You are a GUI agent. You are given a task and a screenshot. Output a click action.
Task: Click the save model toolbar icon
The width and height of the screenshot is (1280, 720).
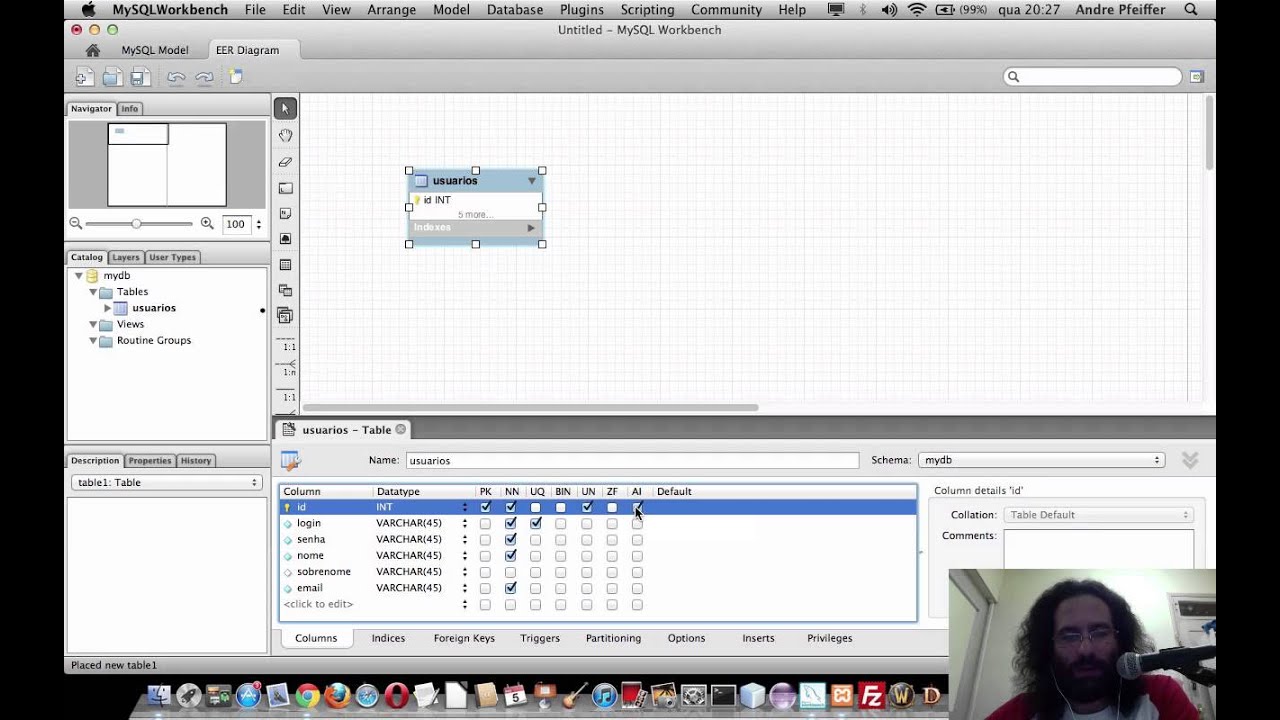point(140,77)
